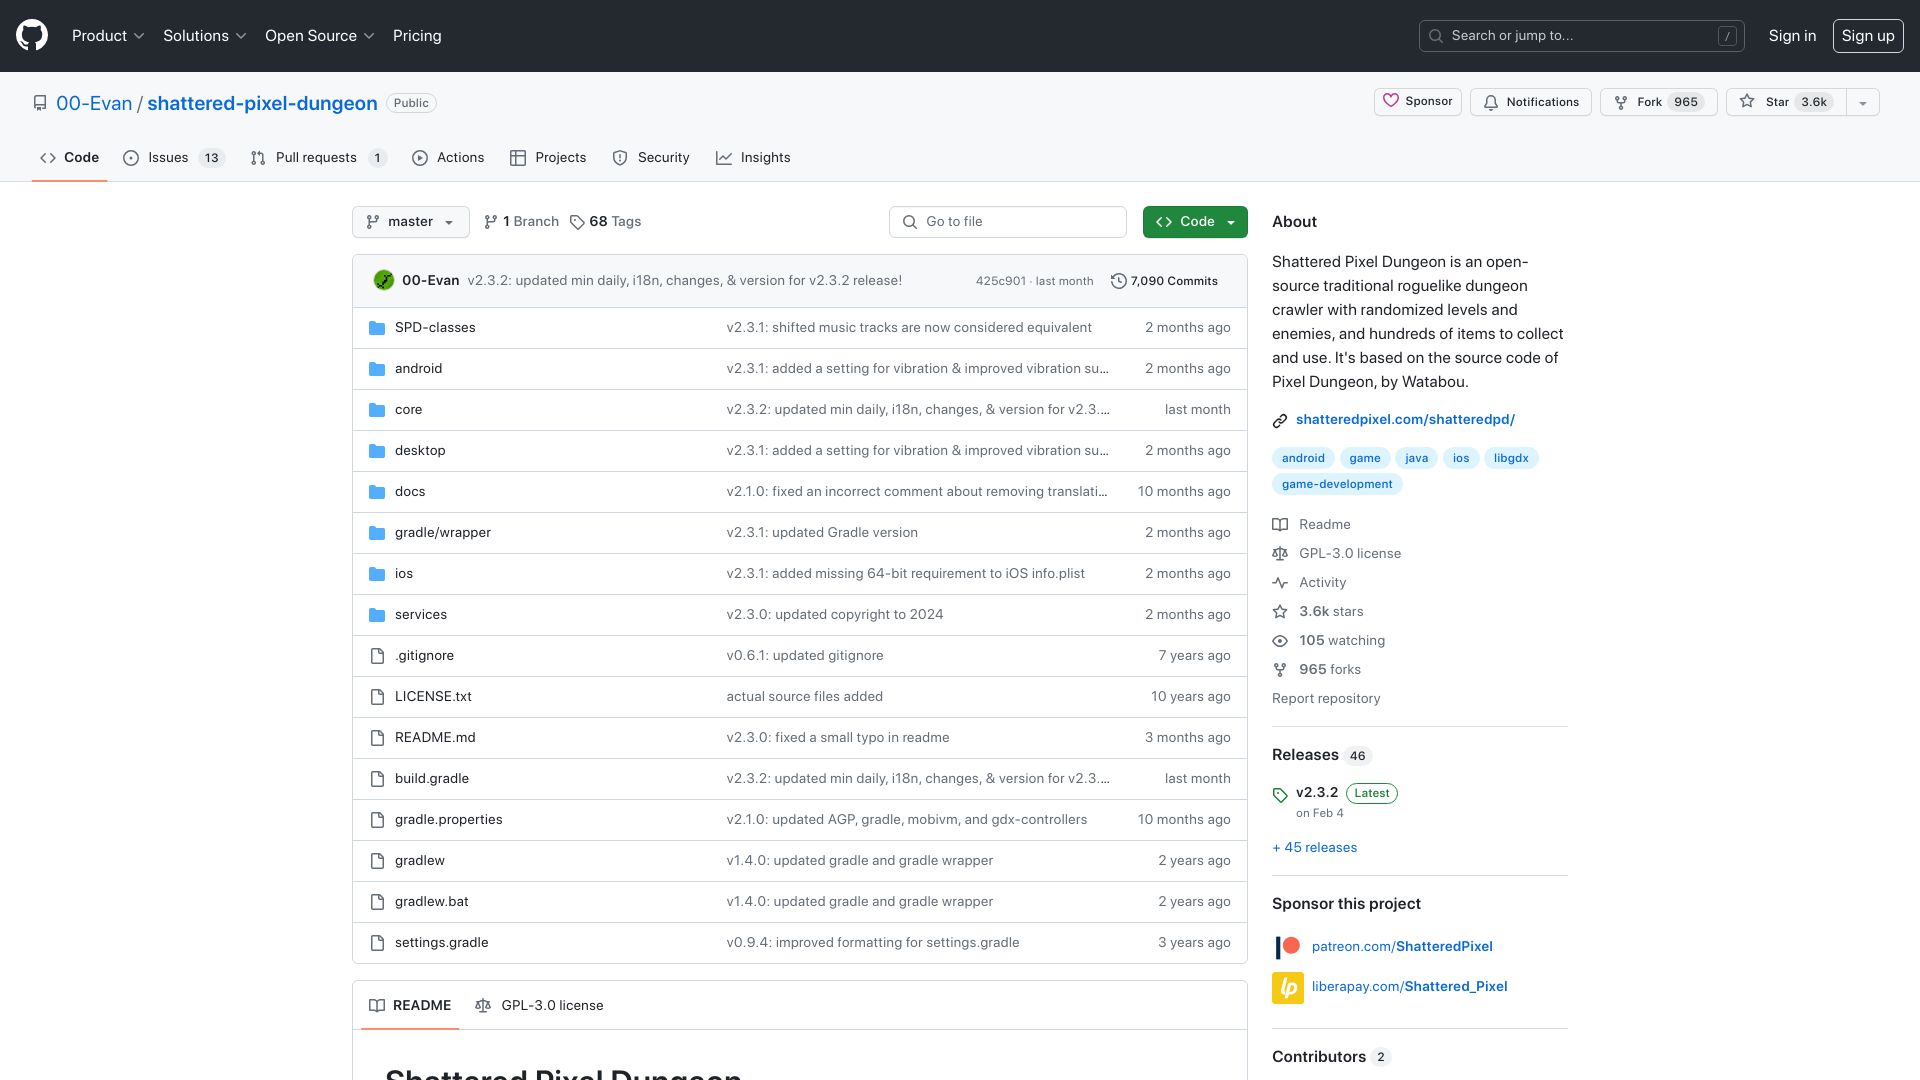
Task: Click the Sponsor heart button
Action: tap(1418, 102)
